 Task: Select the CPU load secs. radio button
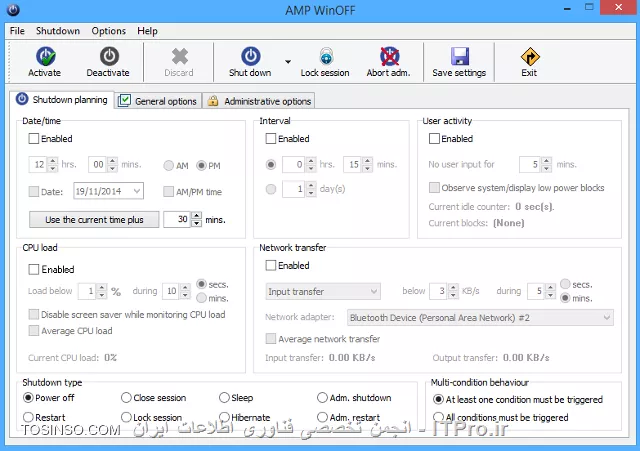coord(201,284)
